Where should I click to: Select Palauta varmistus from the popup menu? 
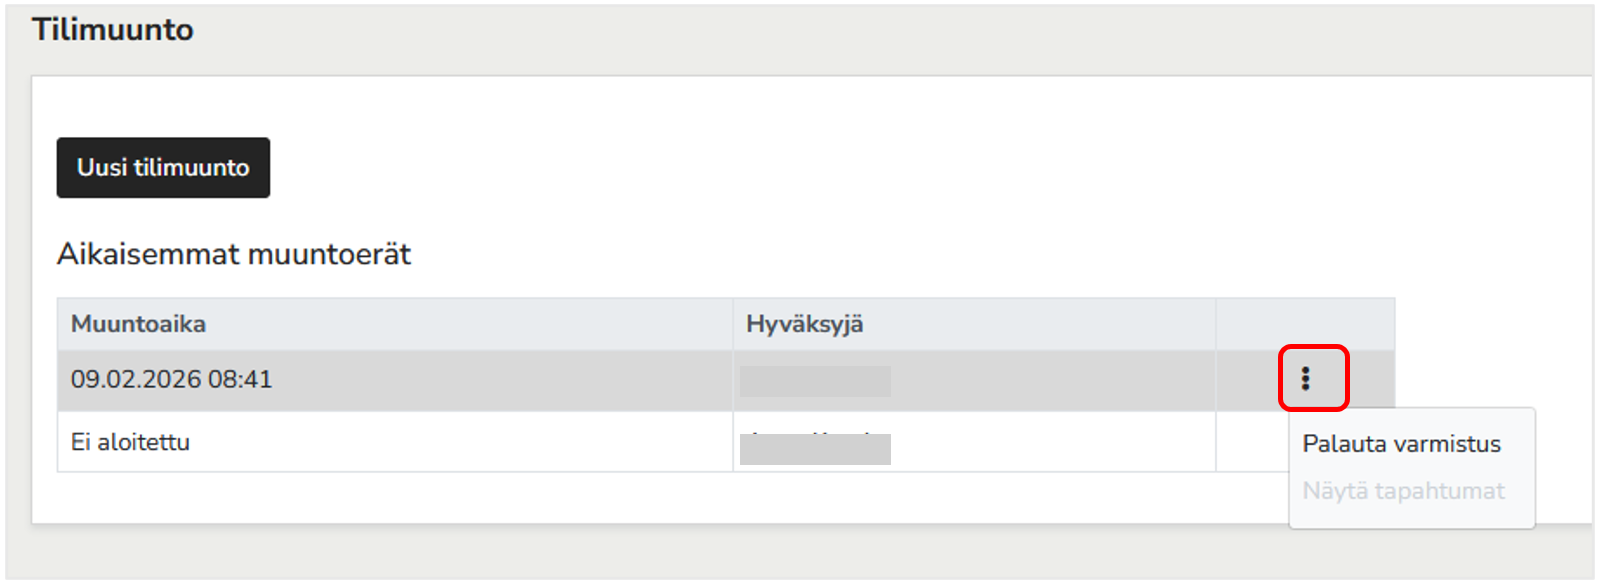pos(1401,444)
